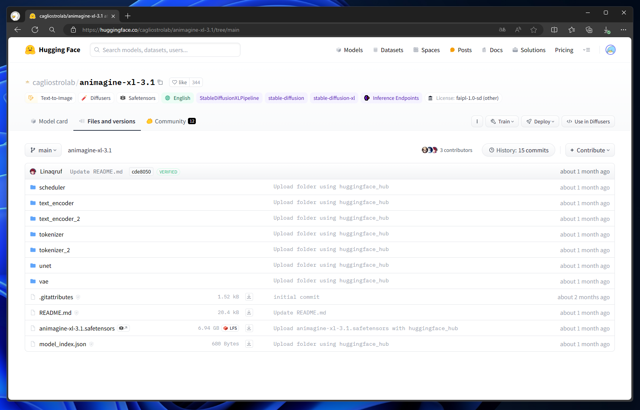Open Docs in top navigation

(492, 50)
